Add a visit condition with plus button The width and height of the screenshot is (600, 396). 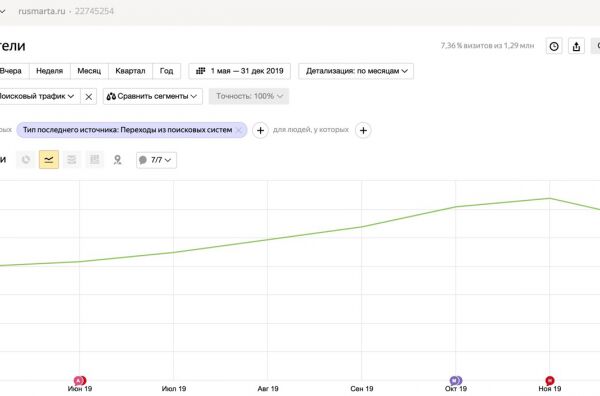tap(260, 130)
